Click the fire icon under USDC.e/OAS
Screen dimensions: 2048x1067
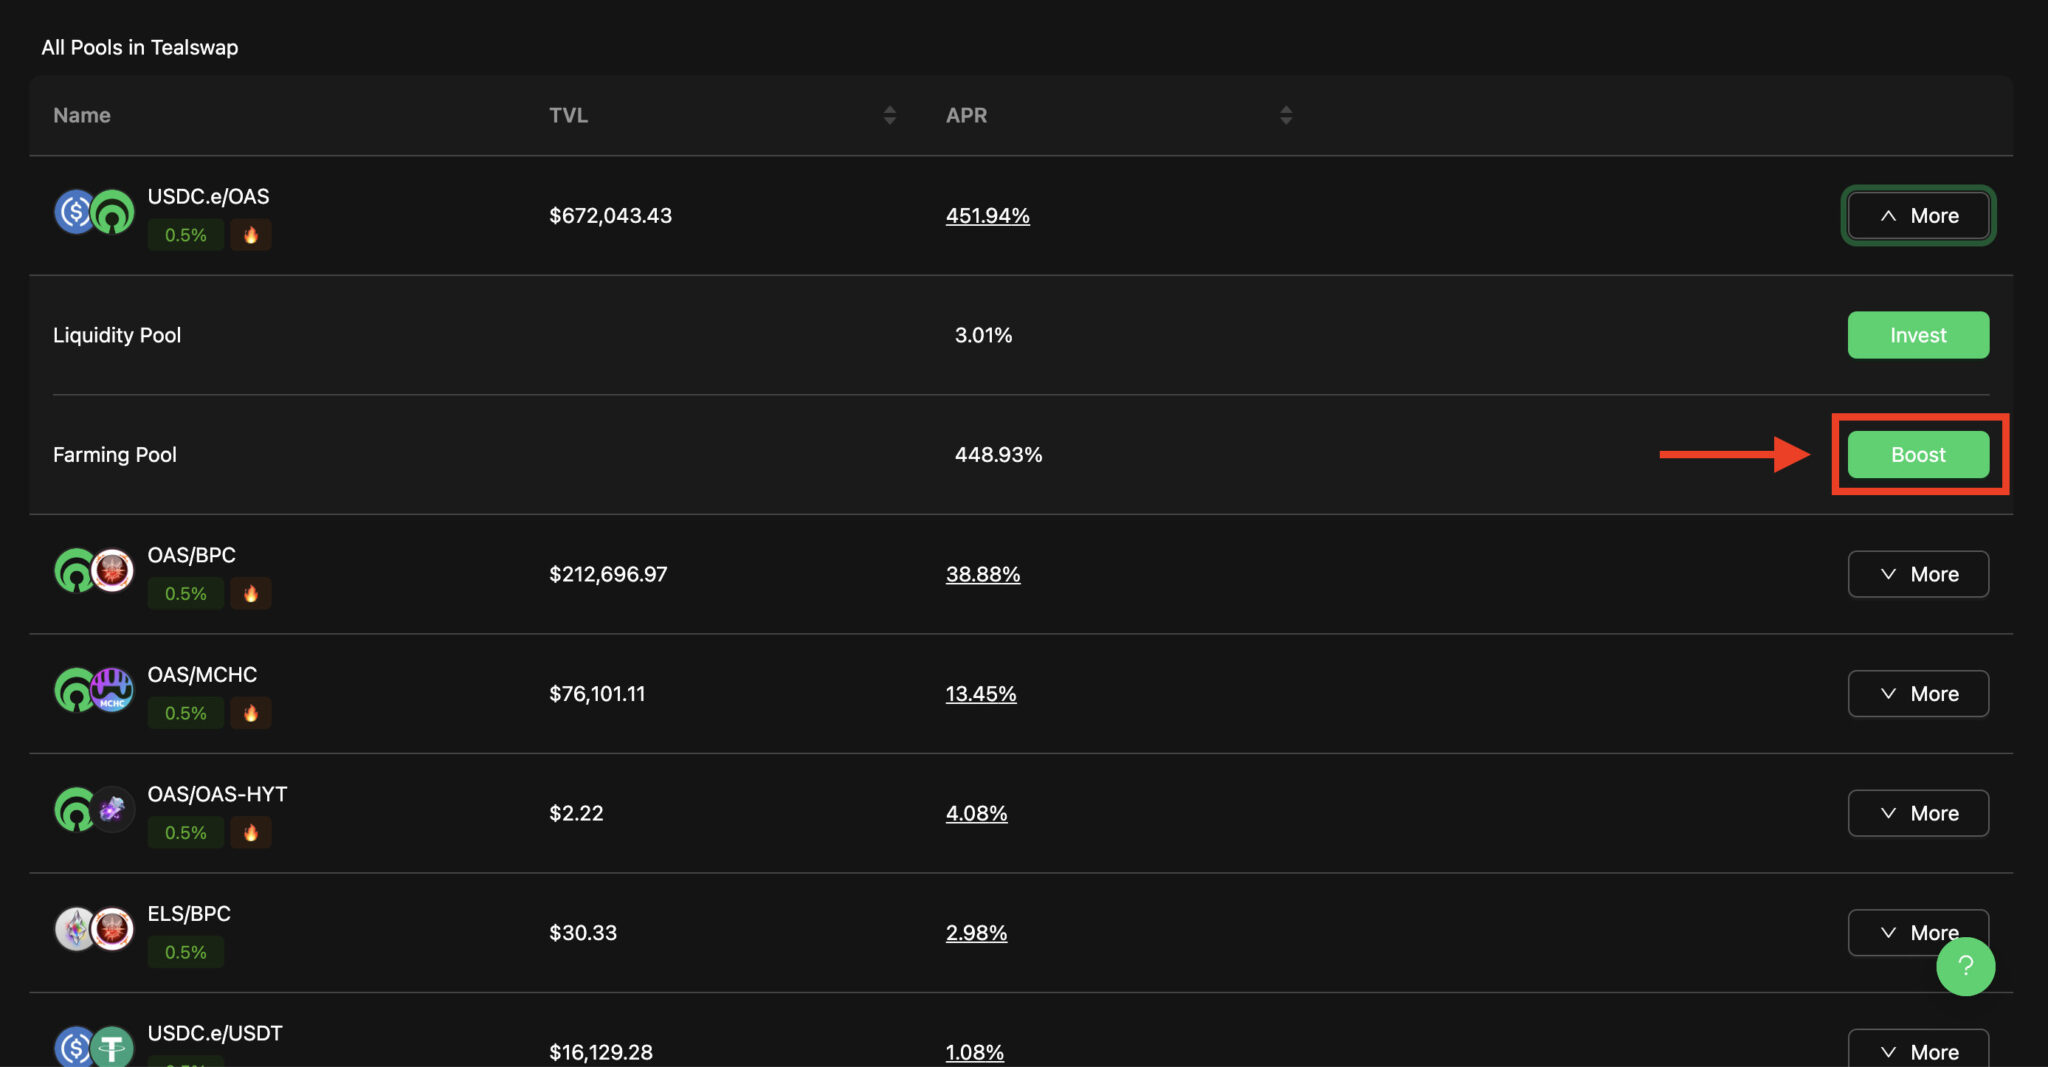click(251, 235)
